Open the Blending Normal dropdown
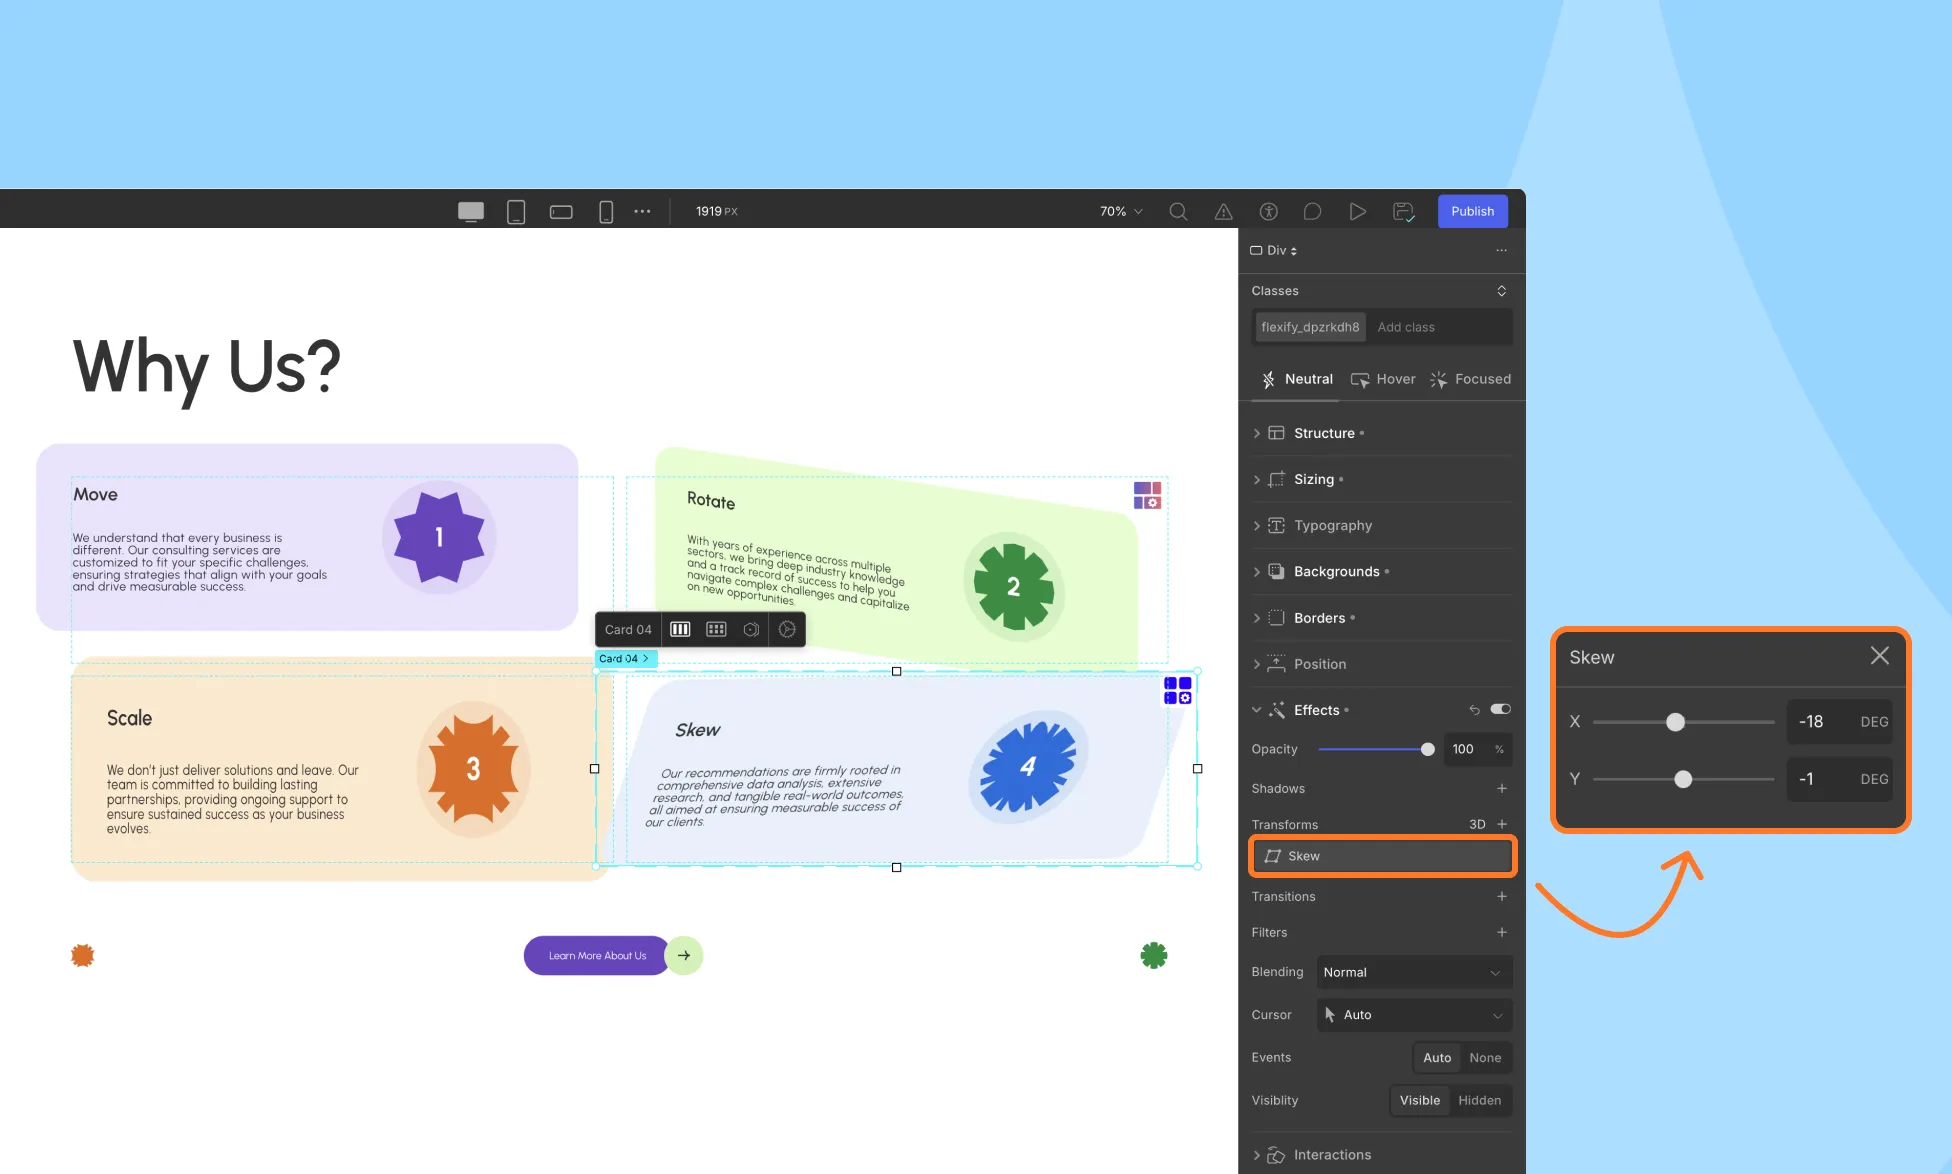Screen dimensions: 1952x1174 click(1414, 972)
